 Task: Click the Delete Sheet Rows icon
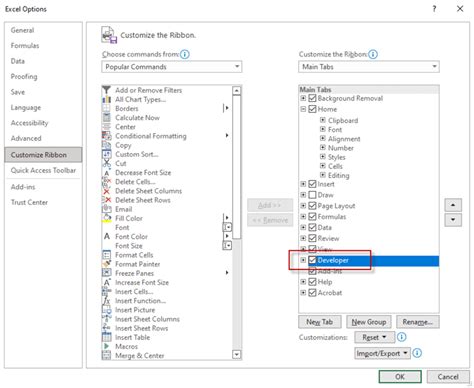click(106, 200)
